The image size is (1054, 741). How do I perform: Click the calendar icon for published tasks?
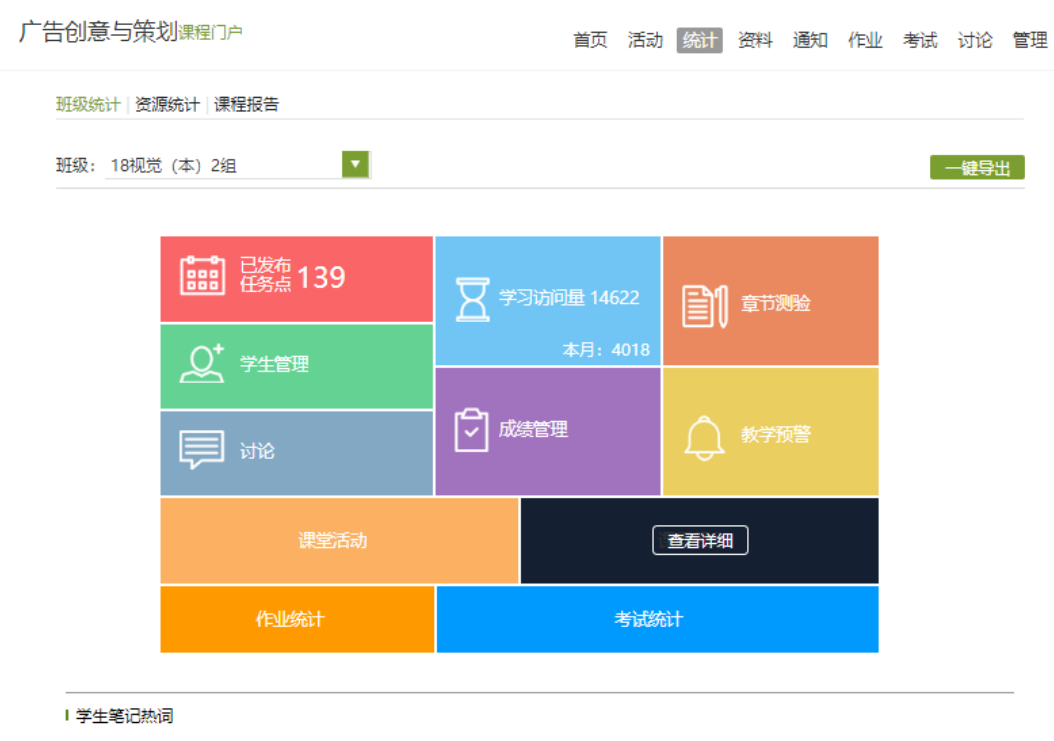[202, 276]
